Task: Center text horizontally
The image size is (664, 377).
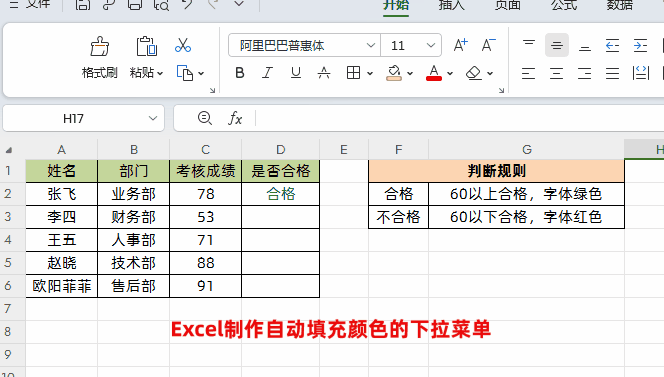Action: coord(556,73)
